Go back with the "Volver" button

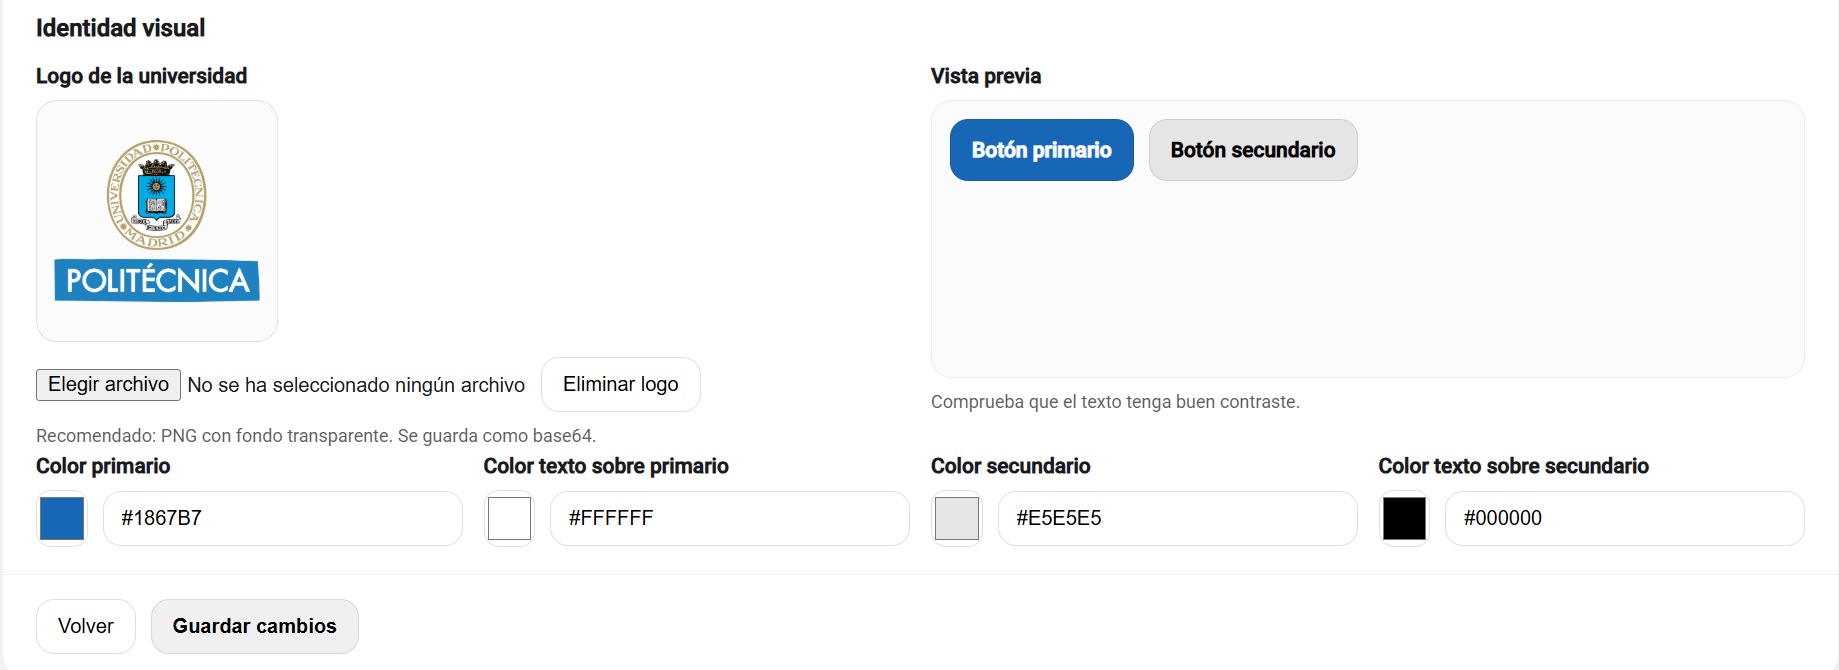pyautogui.click(x=86, y=627)
